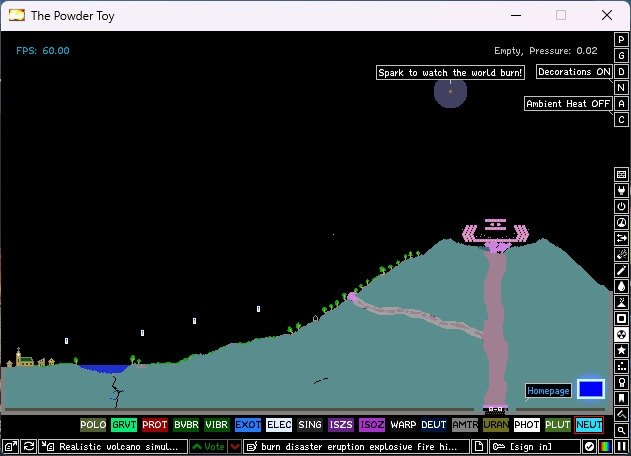Pick the EXOT element
This screenshot has height=456, width=631.
[x=248, y=425]
